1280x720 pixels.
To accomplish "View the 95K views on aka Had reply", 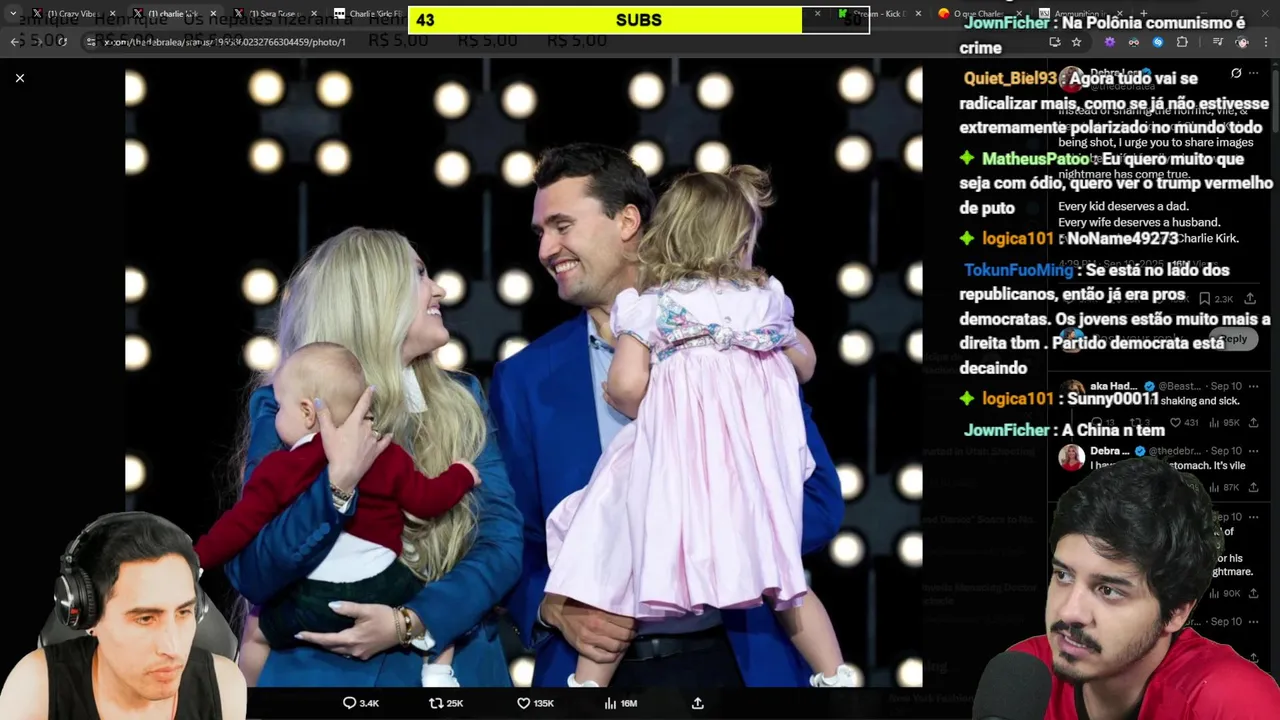I will point(1223,423).
